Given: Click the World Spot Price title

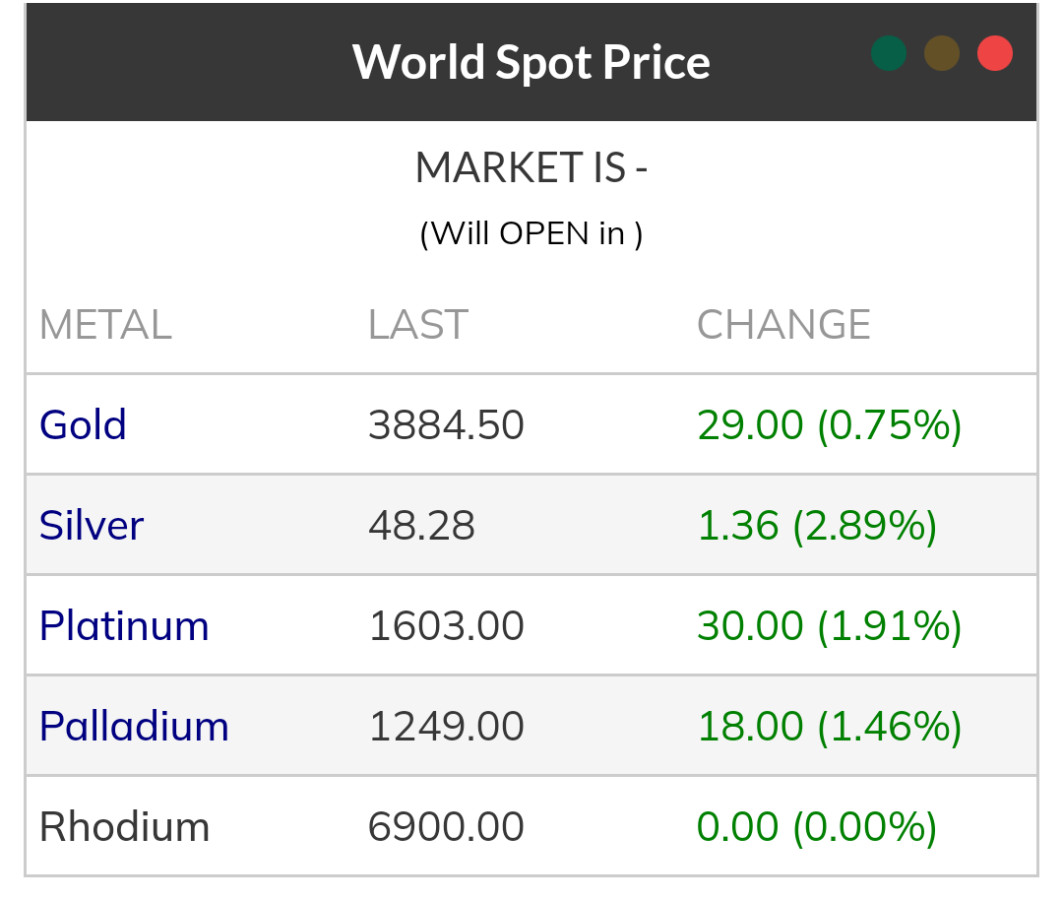Looking at the screenshot, I should click(x=531, y=62).
